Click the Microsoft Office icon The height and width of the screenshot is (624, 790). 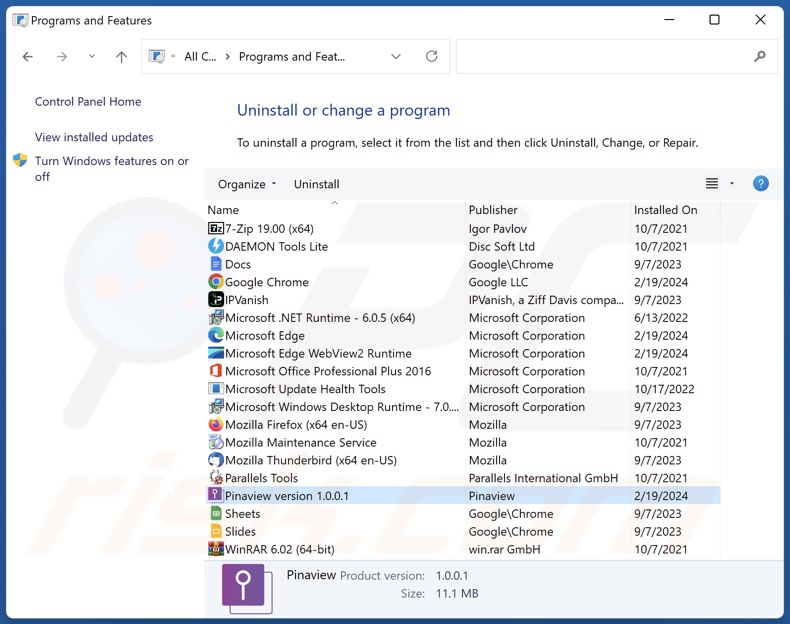[x=216, y=371]
